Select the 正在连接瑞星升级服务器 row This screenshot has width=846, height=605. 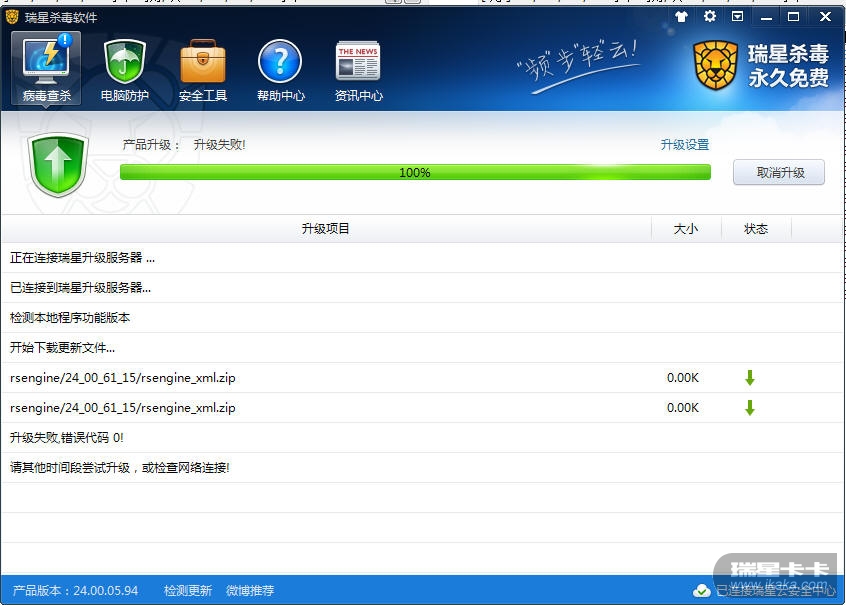[x=422, y=257]
